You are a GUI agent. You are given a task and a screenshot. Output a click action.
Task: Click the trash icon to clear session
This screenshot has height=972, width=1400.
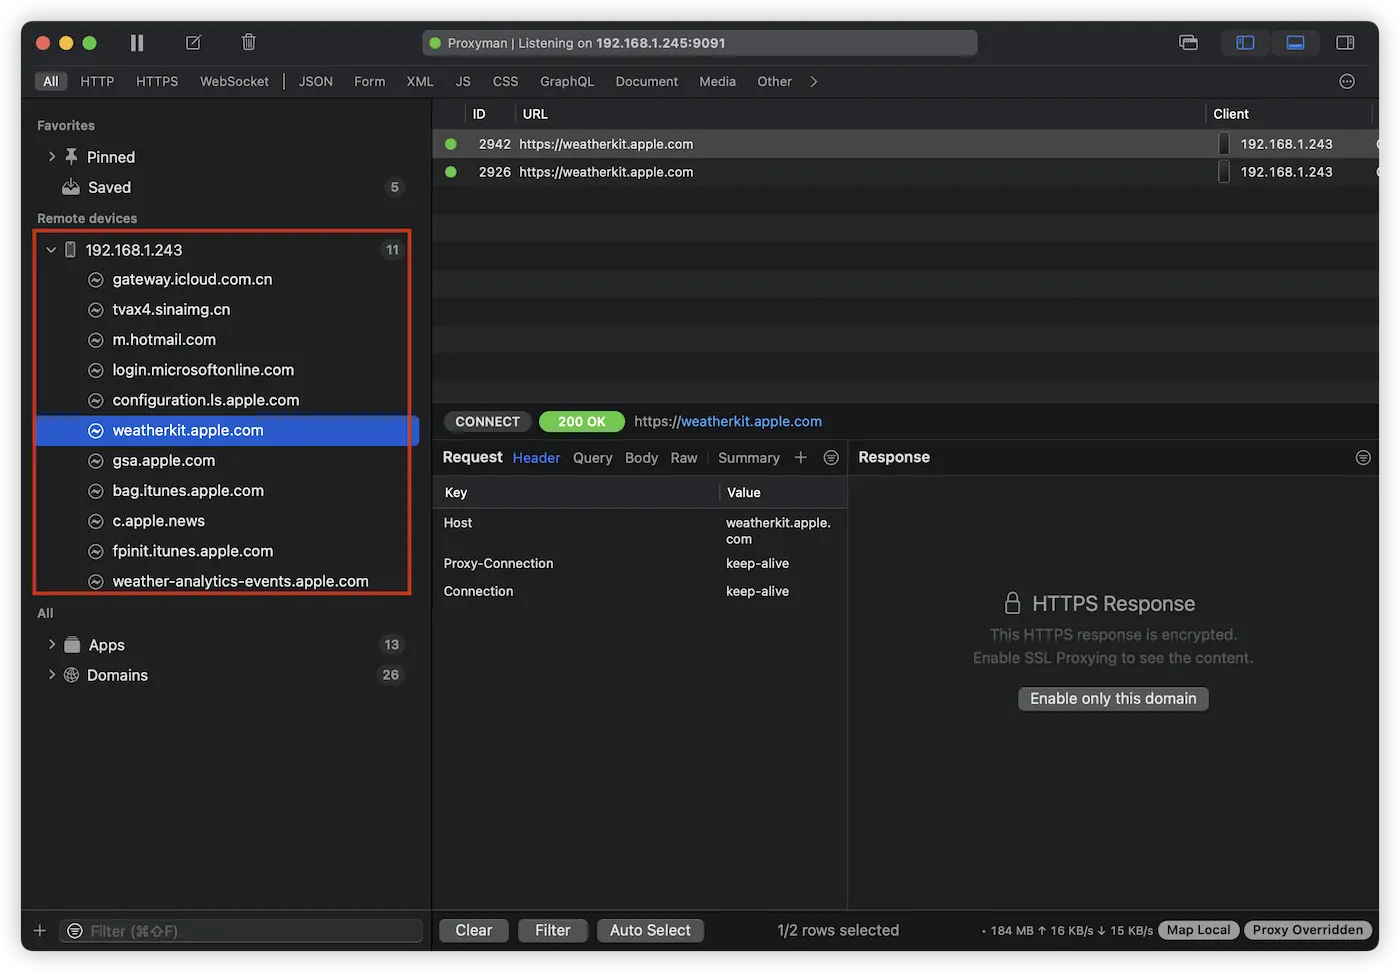pos(249,42)
